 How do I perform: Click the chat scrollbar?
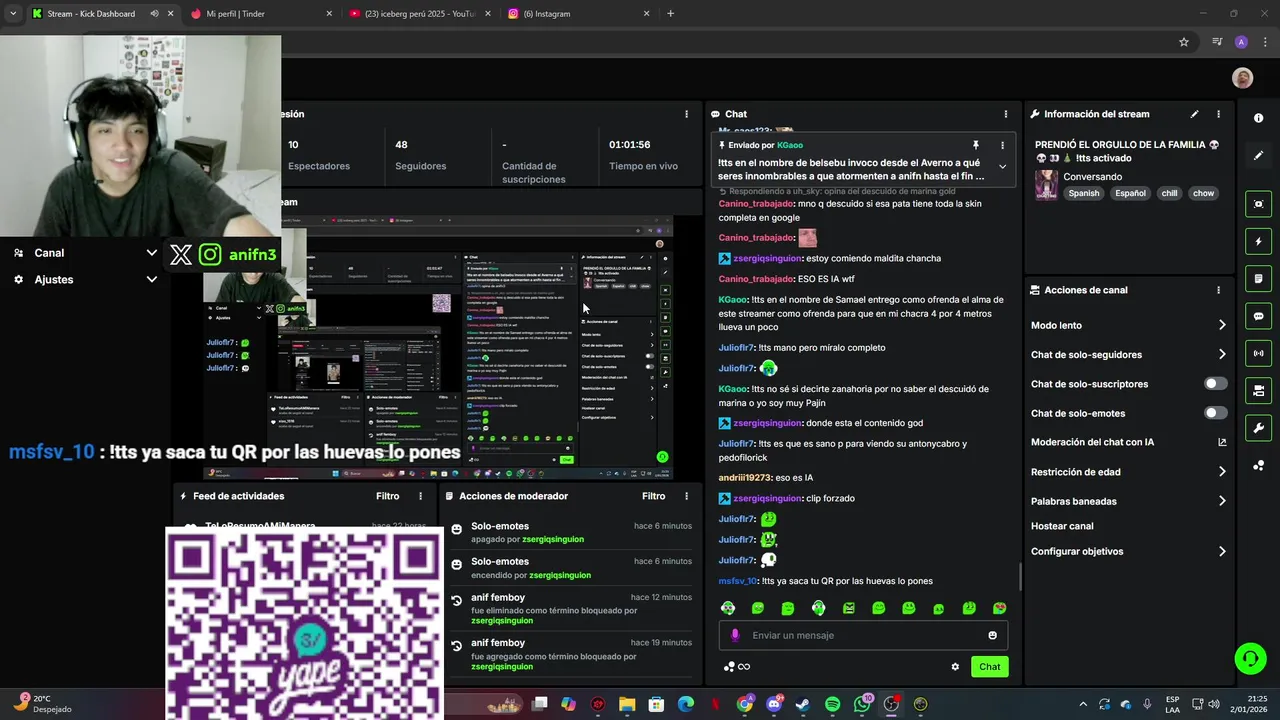tap(1019, 576)
